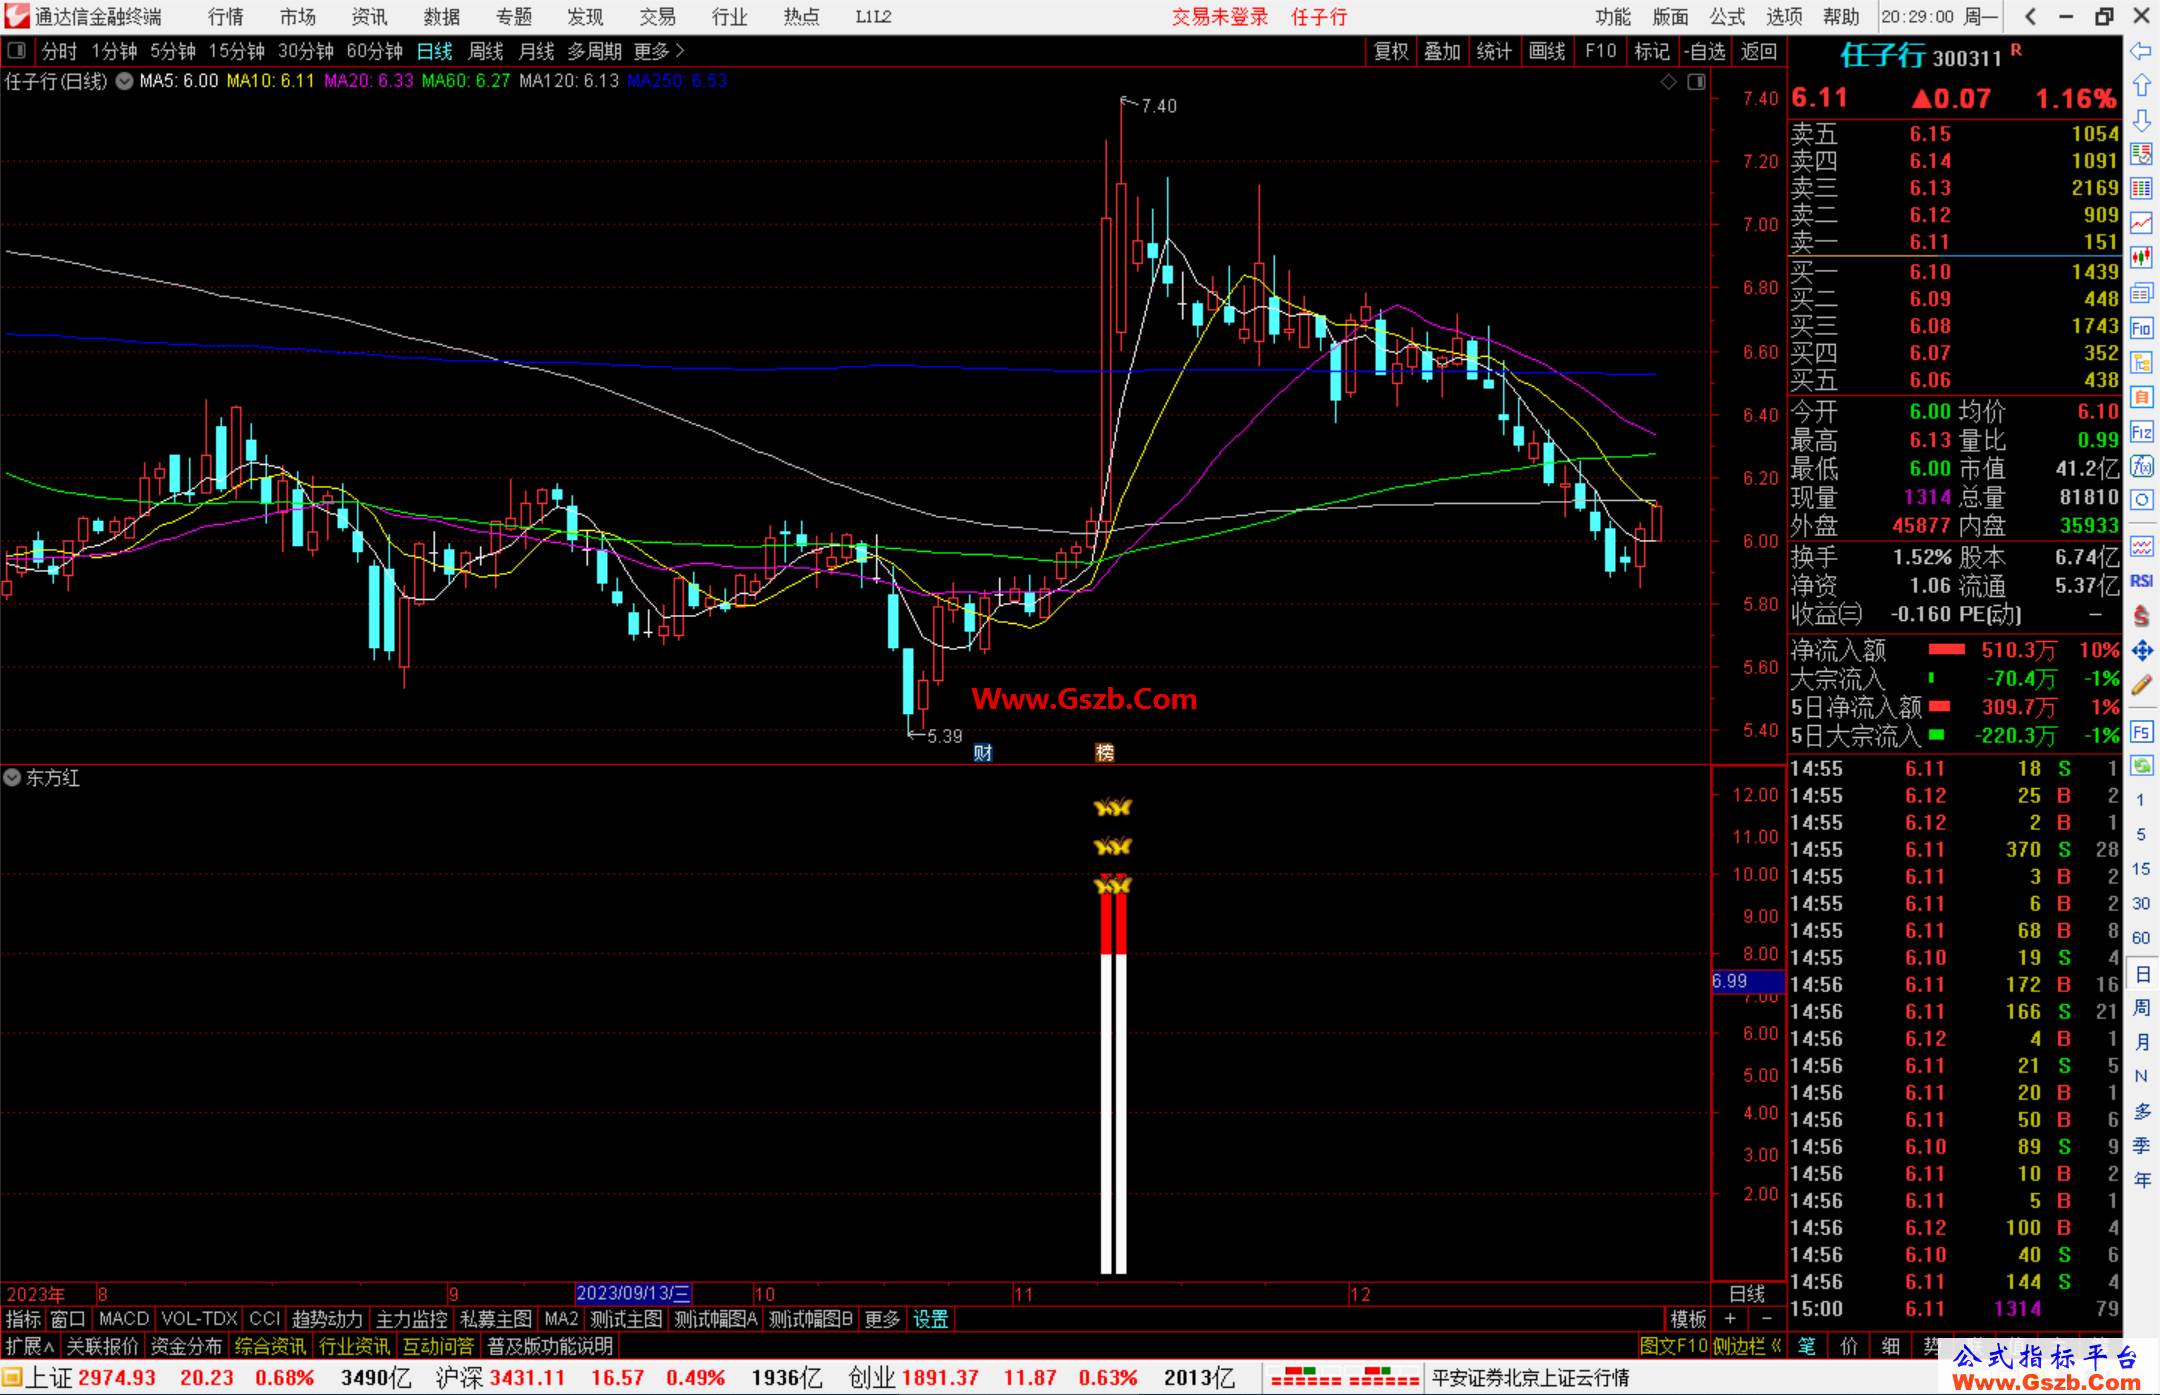Open the f(x) formula icon in sidebar
Image resolution: width=2160 pixels, height=1395 pixels.
point(2141,466)
